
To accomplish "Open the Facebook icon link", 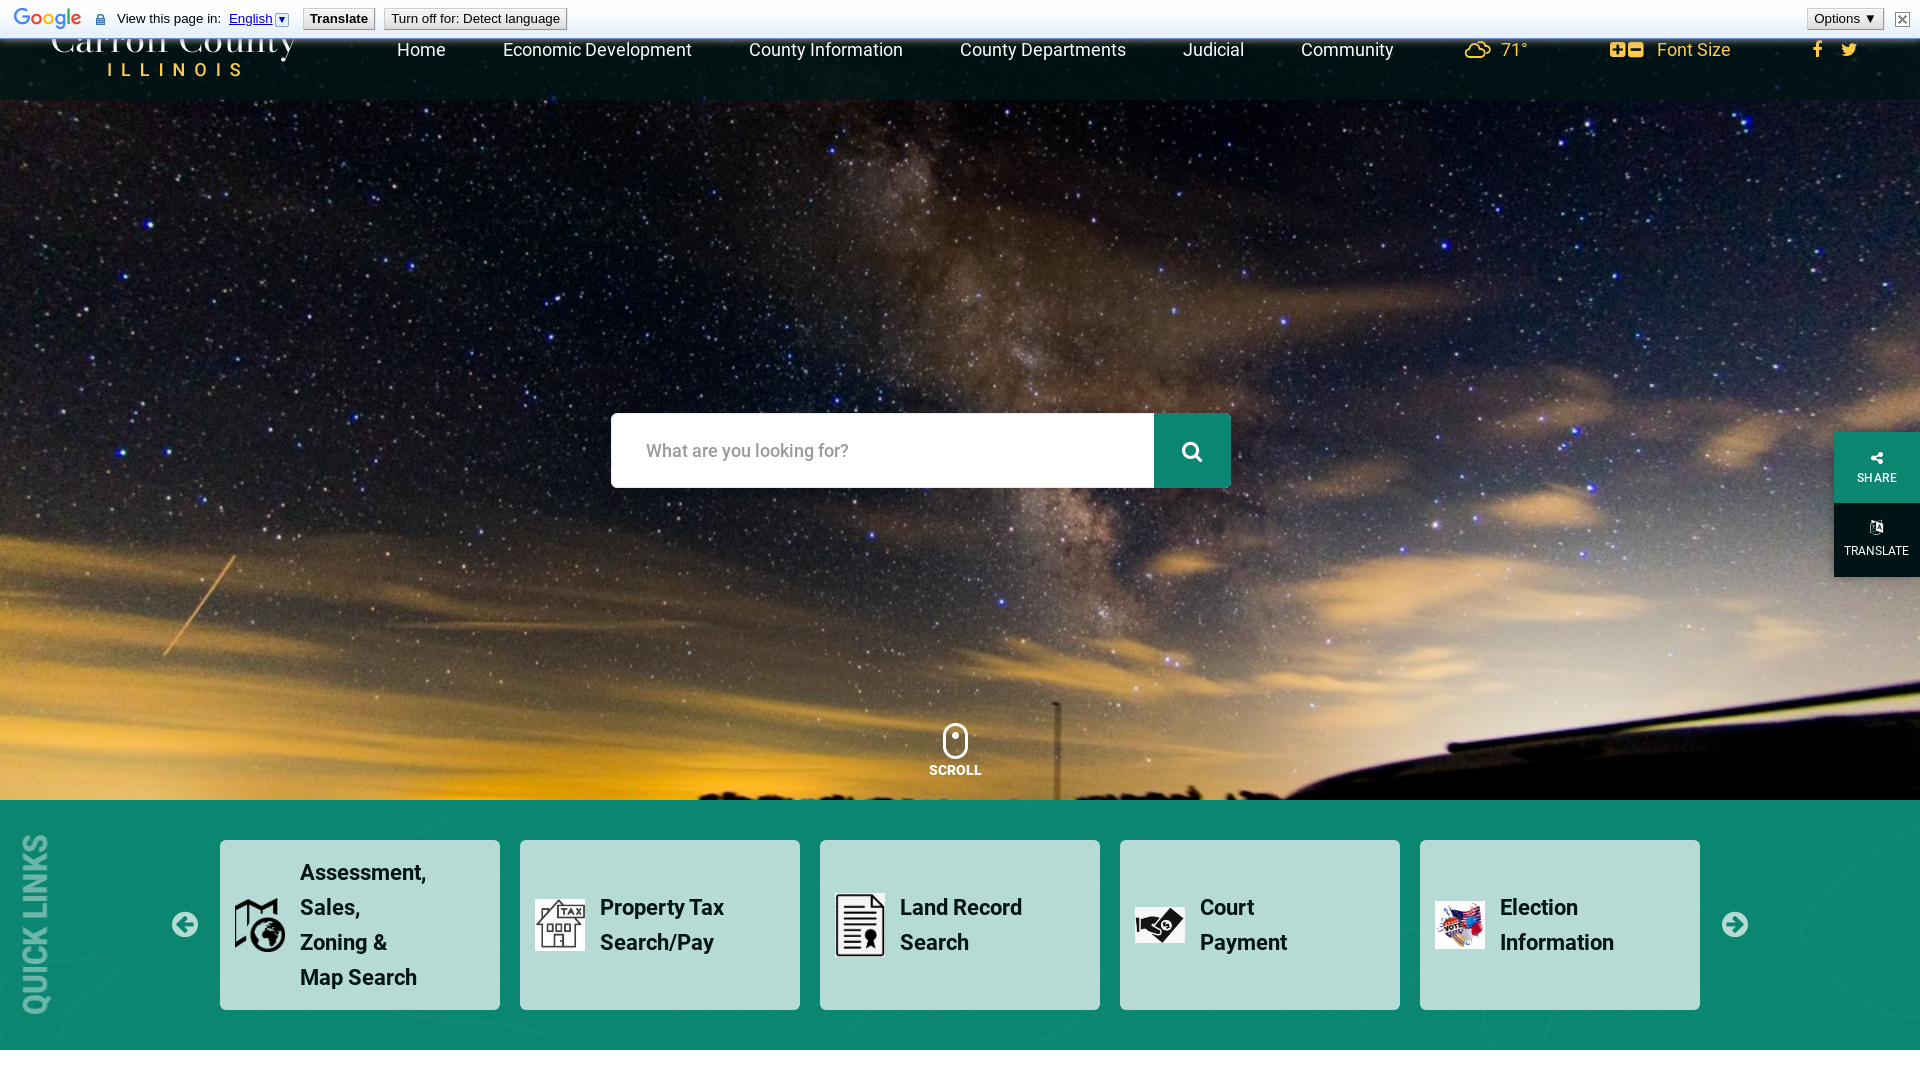I will tap(1817, 49).
